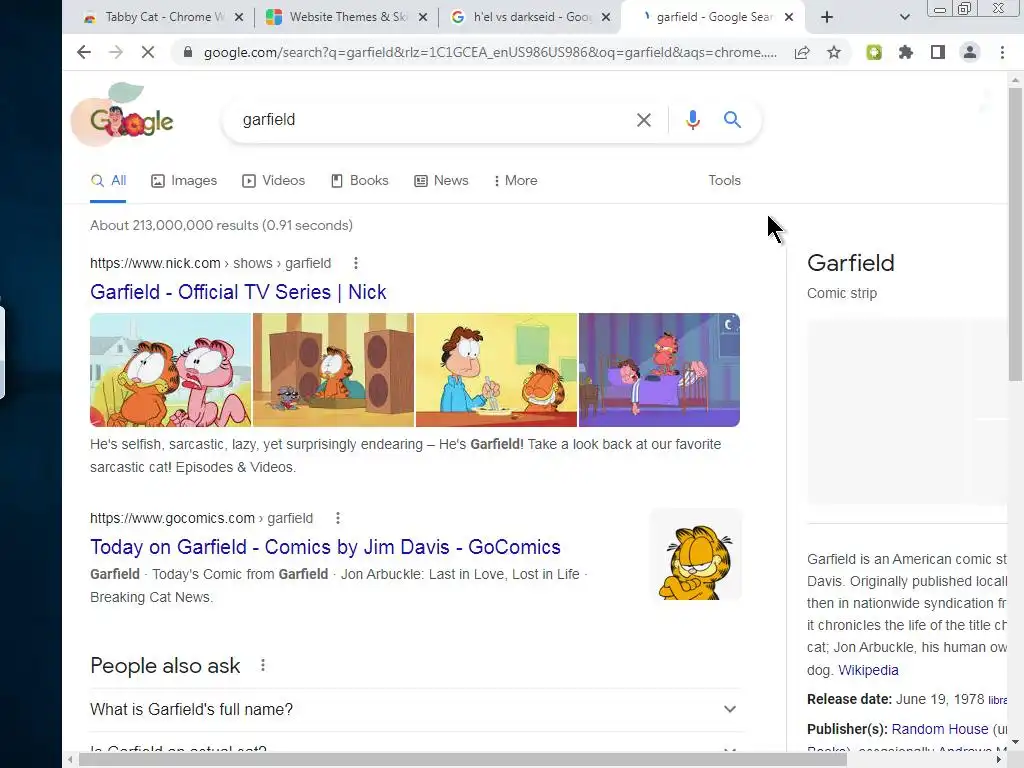Click the forward navigation arrow
The image size is (1024, 768).
coord(116,52)
